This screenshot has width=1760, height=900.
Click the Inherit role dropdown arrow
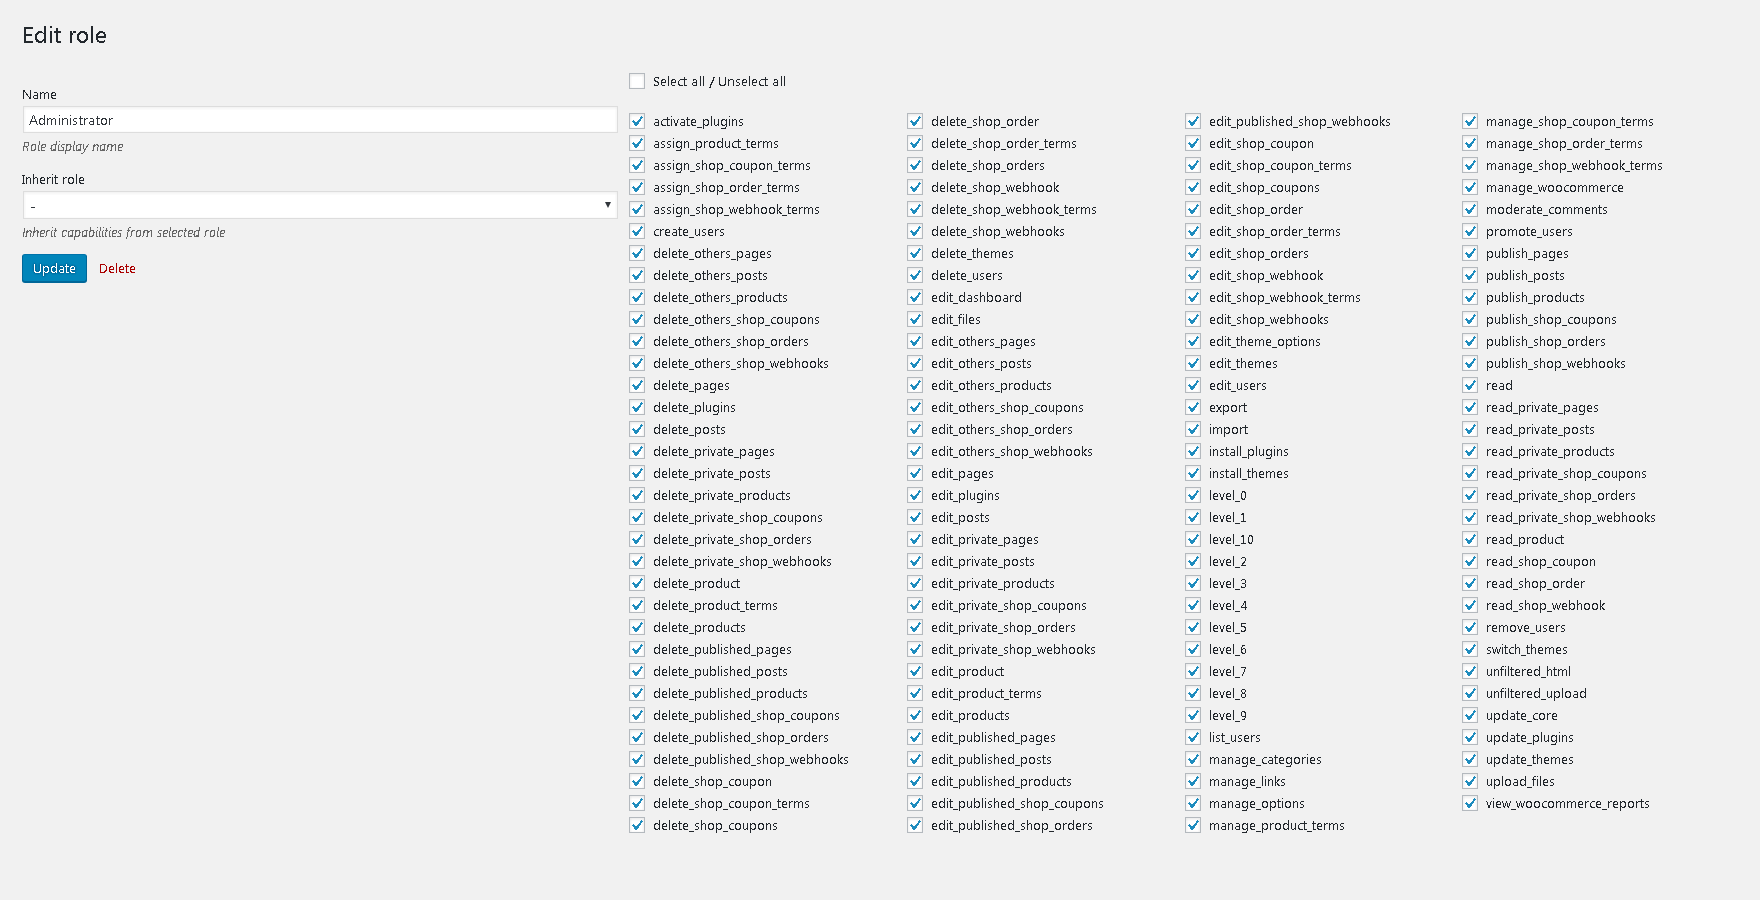(607, 205)
